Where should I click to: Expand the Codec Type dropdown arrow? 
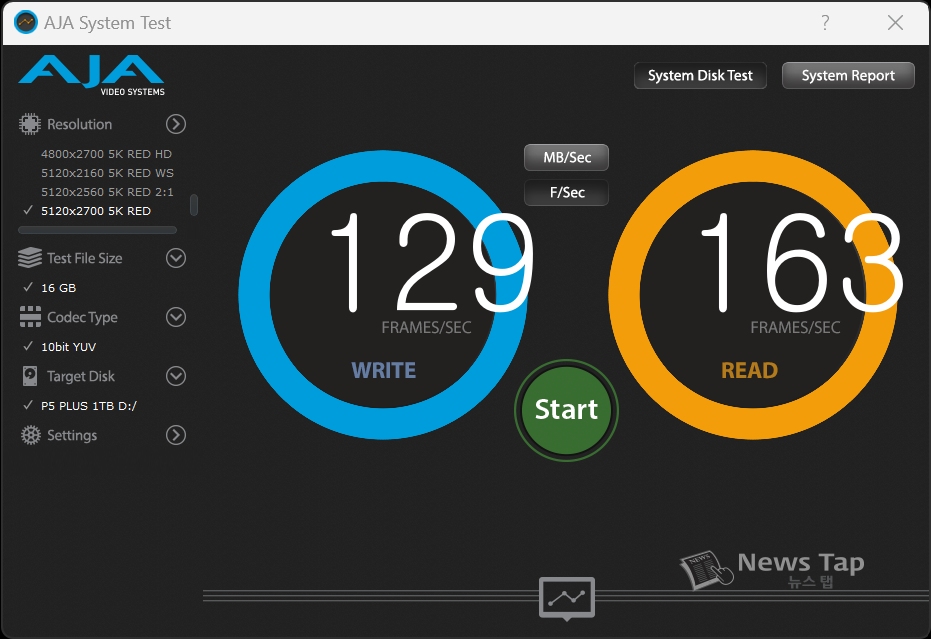(x=176, y=317)
